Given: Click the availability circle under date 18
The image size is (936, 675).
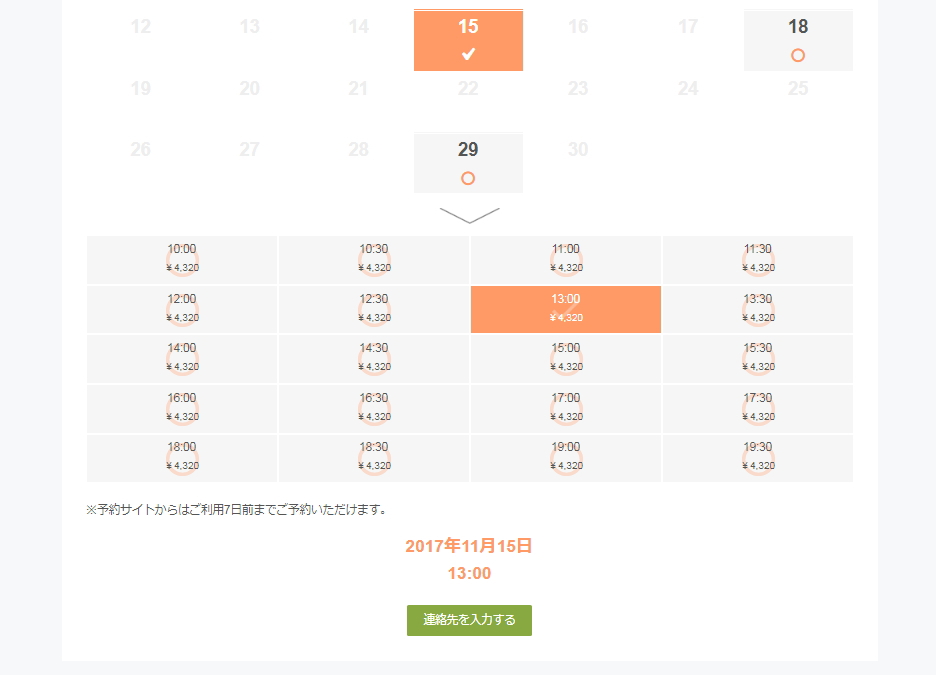Looking at the screenshot, I should [x=797, y=55].
